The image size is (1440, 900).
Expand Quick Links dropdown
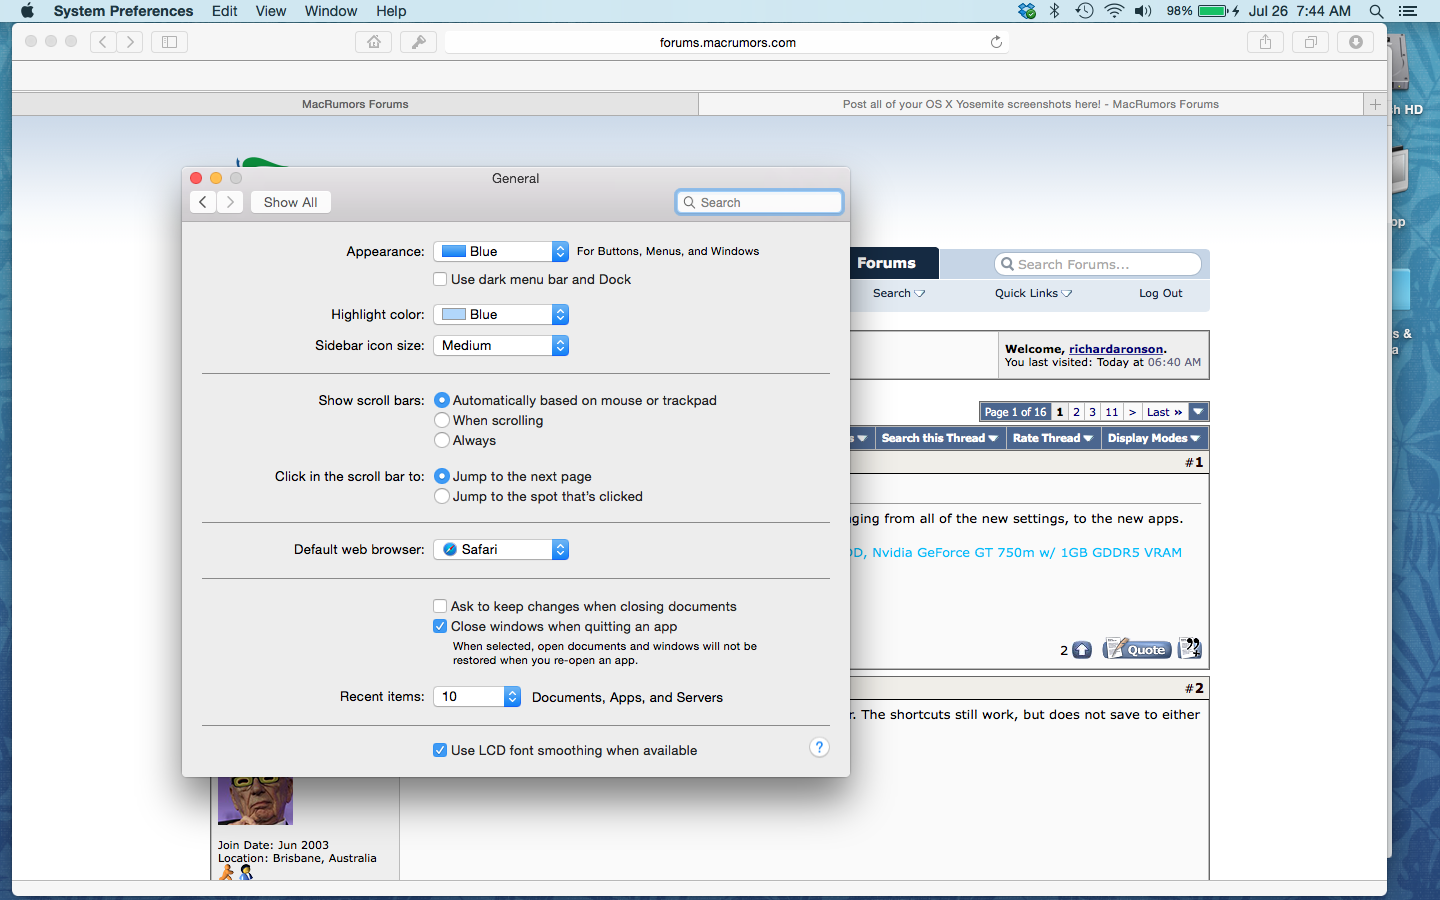point(1033,293)
